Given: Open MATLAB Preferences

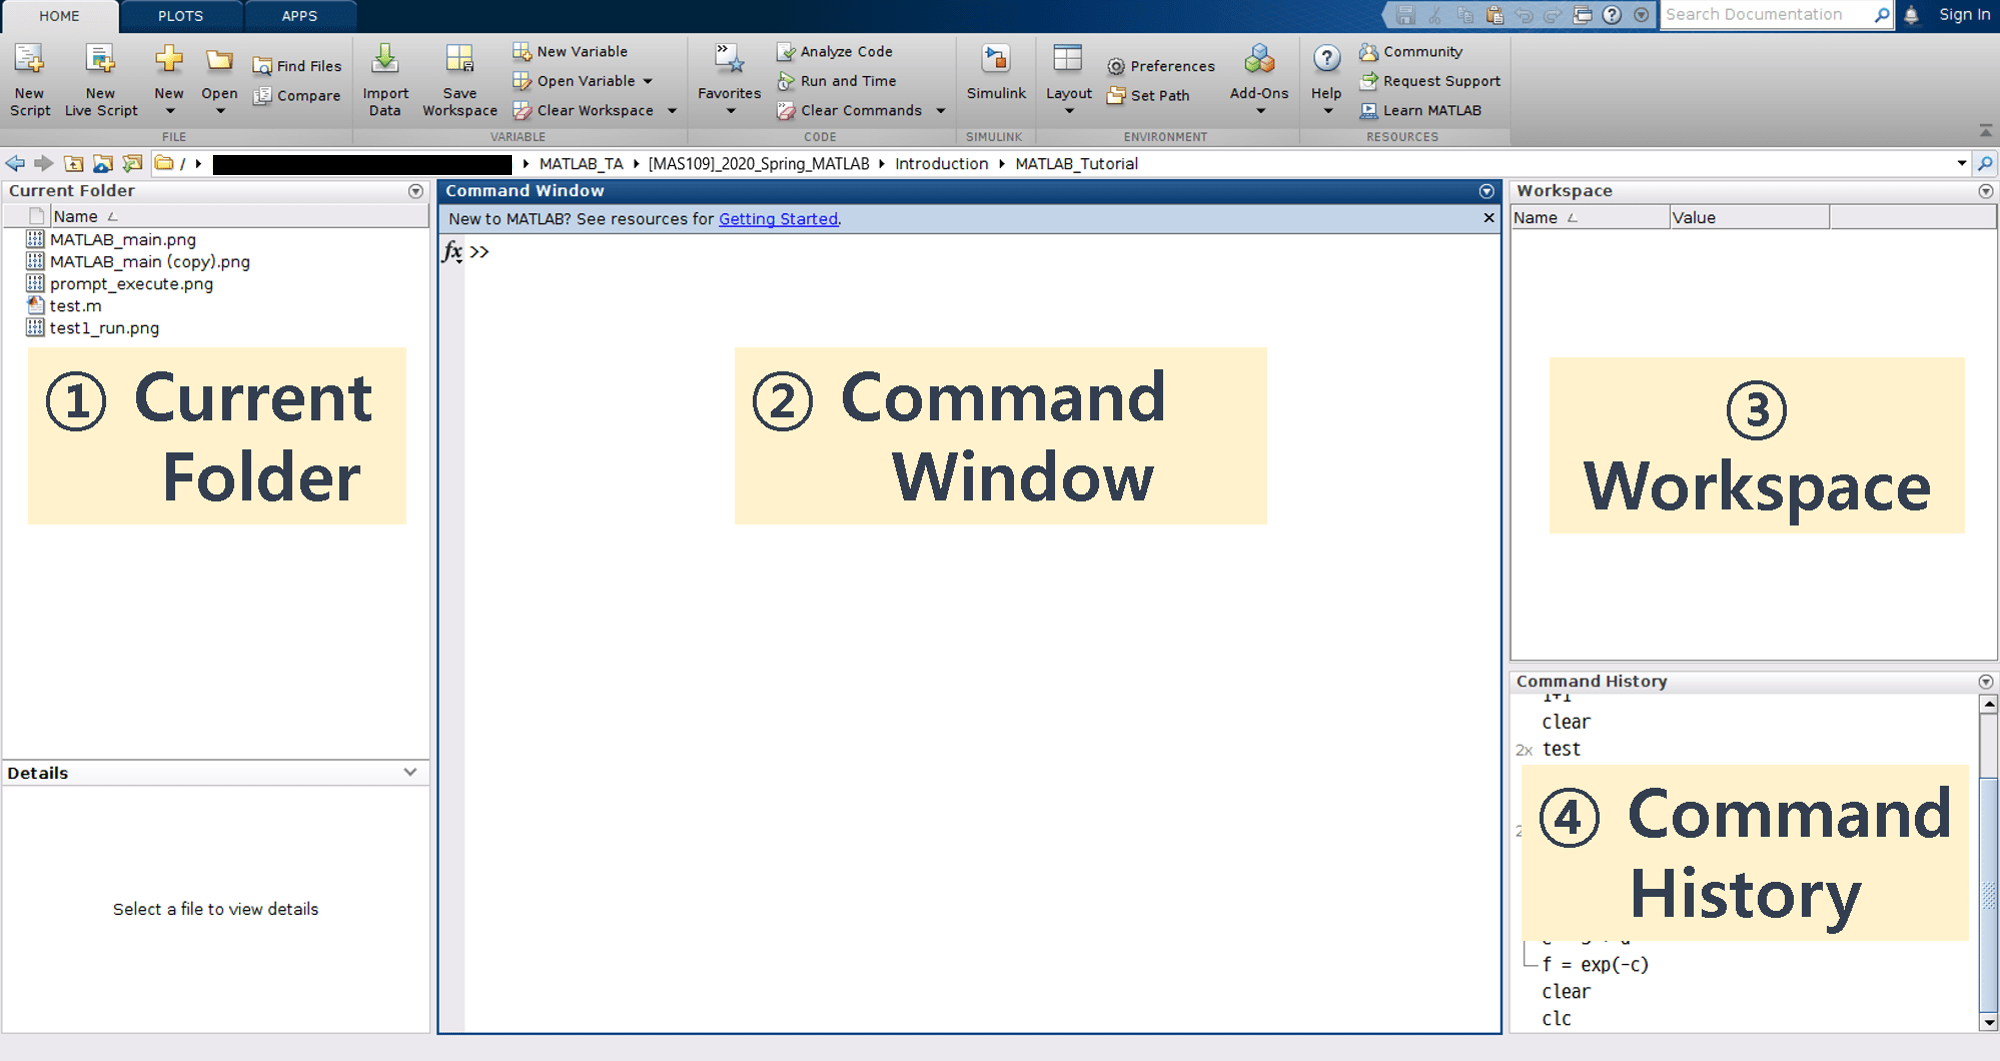Looking at the screenshot, I should point(1160,65).
